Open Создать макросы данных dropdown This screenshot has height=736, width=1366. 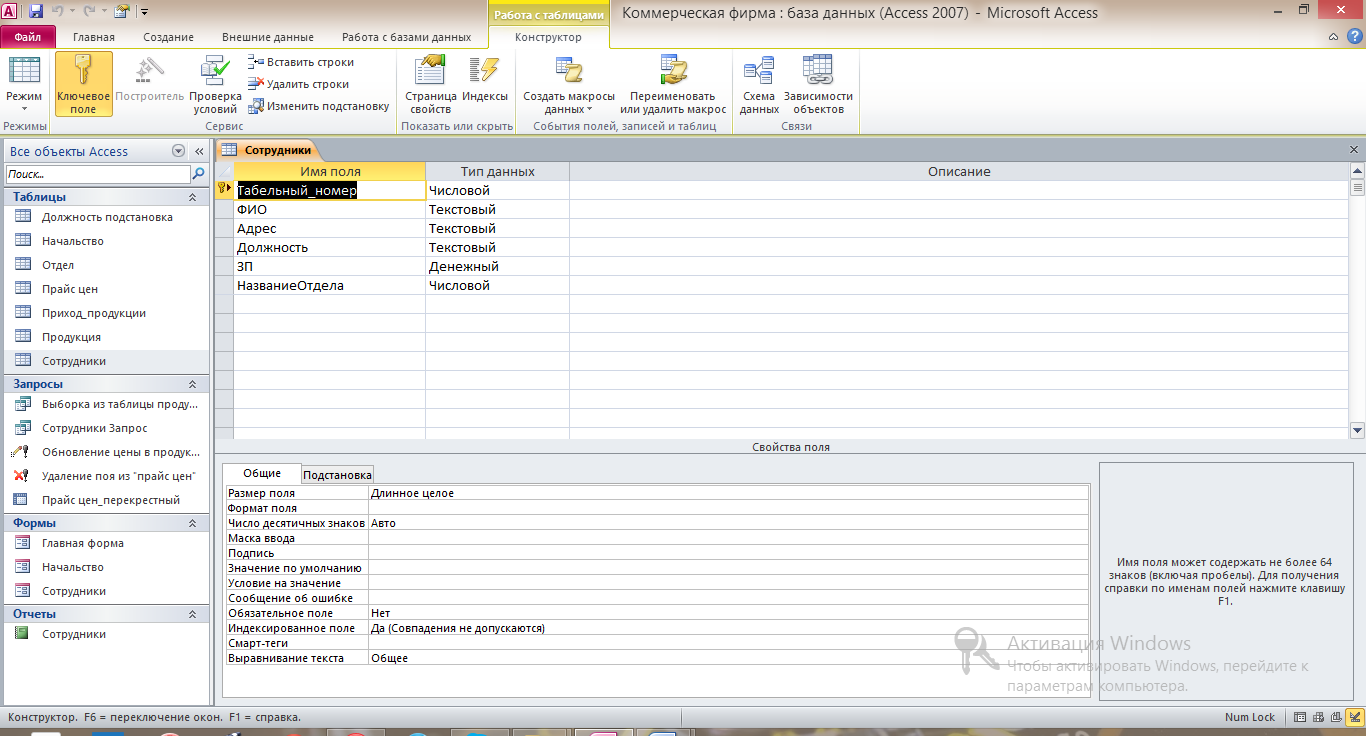[569, 84]
